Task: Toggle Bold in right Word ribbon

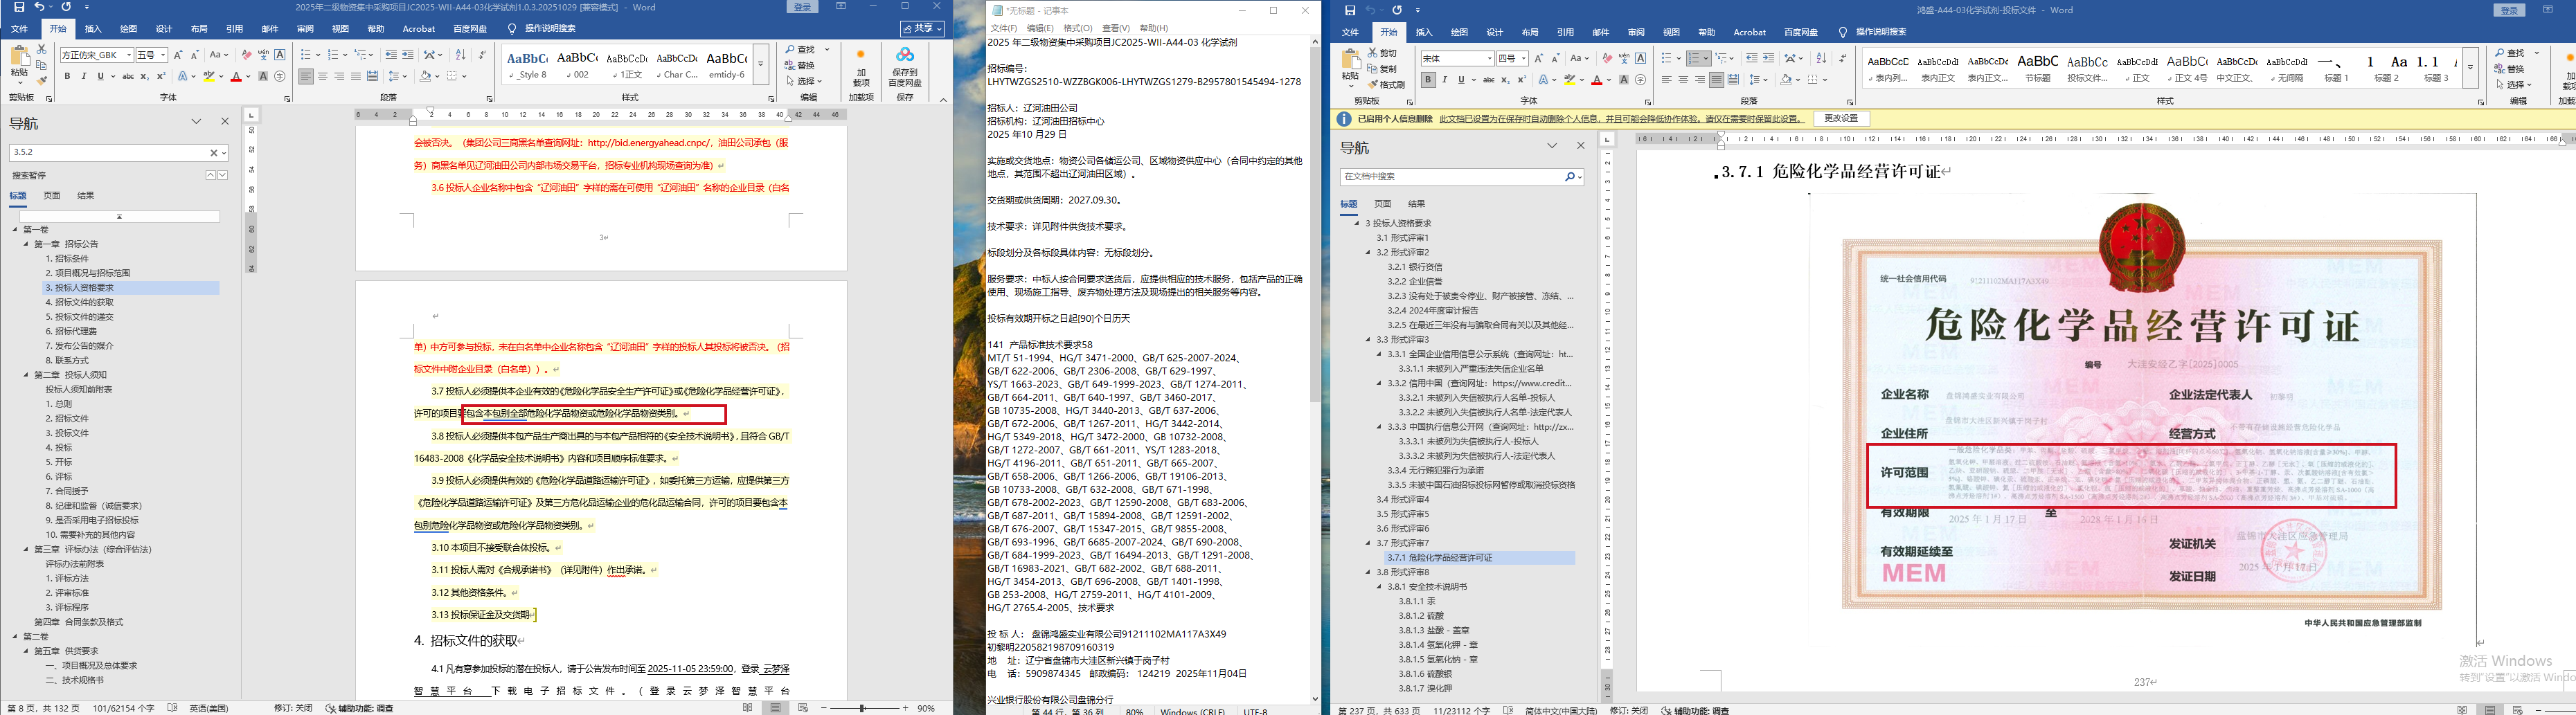Action: tap(1428, 80)
